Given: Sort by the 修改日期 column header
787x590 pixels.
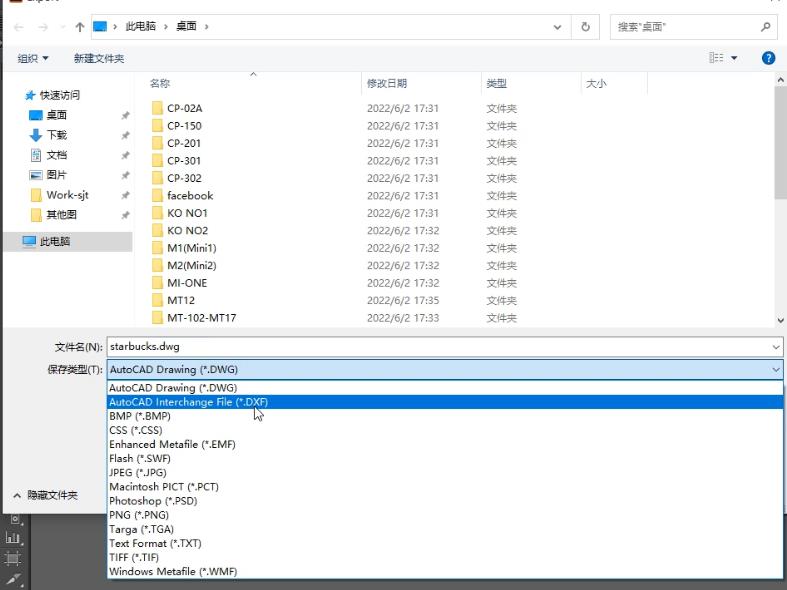Looking at the screenshot, I should pyautogui.click(x=387, y=84).
